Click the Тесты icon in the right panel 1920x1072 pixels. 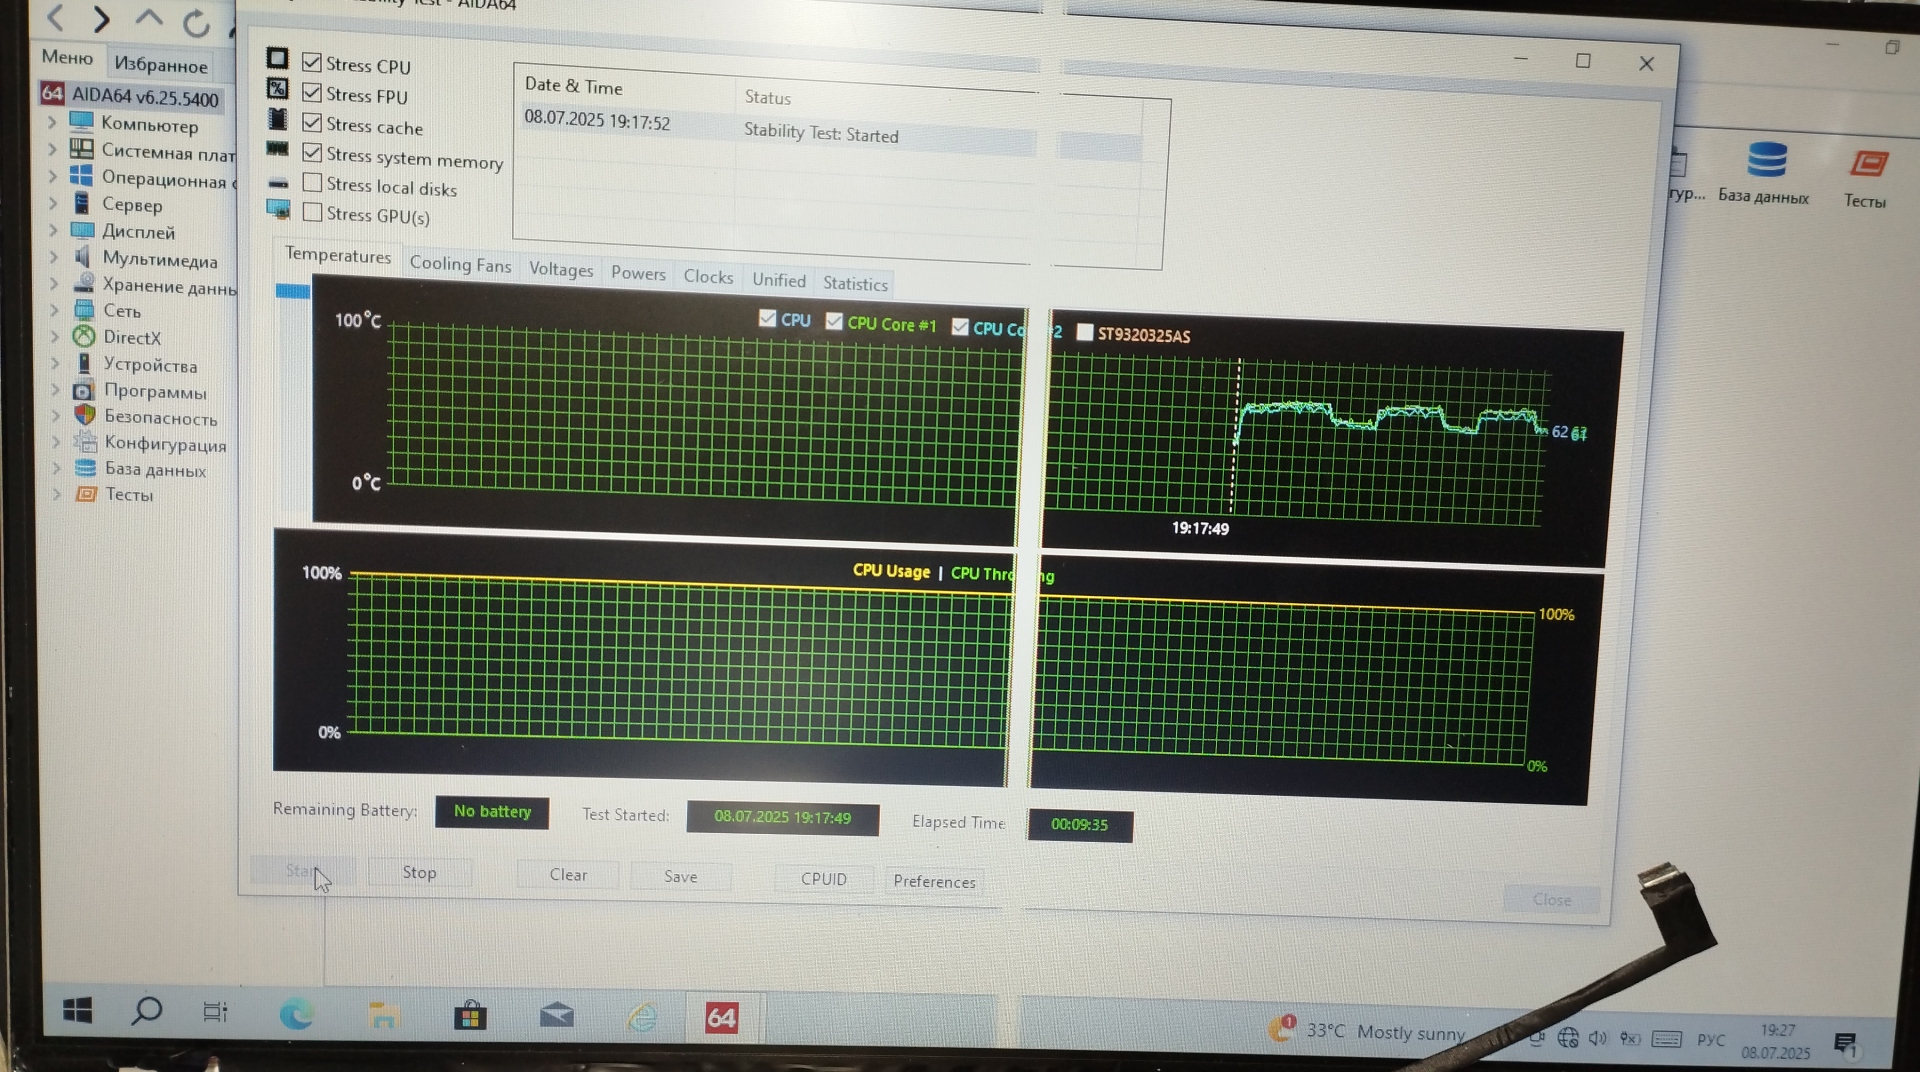[x=1867, y=165]
